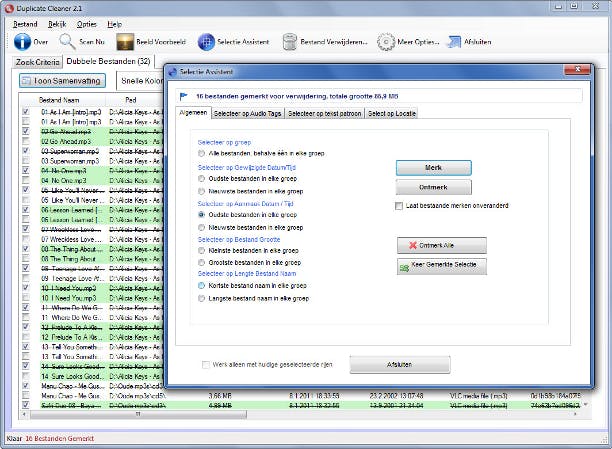Viewport: 612px width, 449px height.
Task: Click the Ontmerk Alle button
Action: pos(442,246)
